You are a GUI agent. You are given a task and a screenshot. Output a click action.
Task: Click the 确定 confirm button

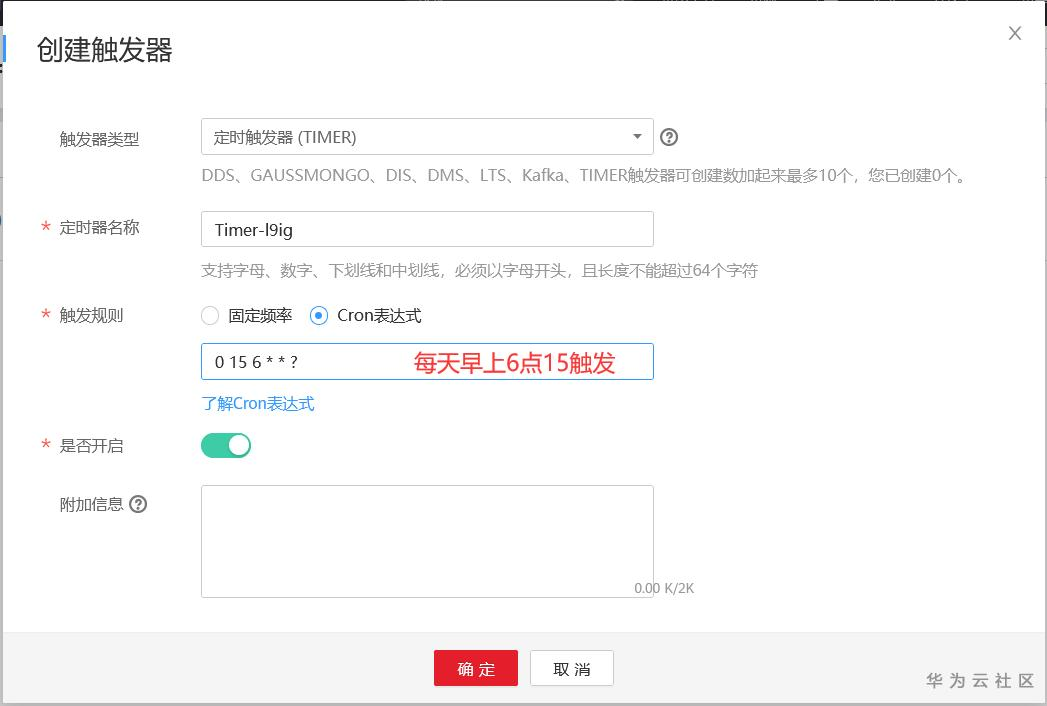click(476, 668)
